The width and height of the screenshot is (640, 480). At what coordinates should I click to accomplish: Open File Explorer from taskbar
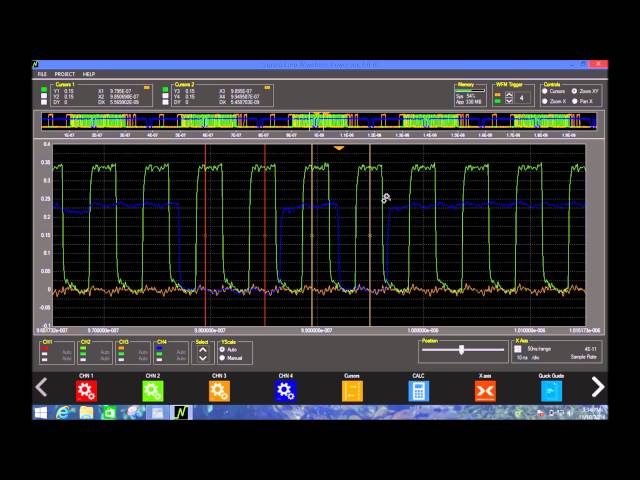pyautogui.click(x=86, y=413)
